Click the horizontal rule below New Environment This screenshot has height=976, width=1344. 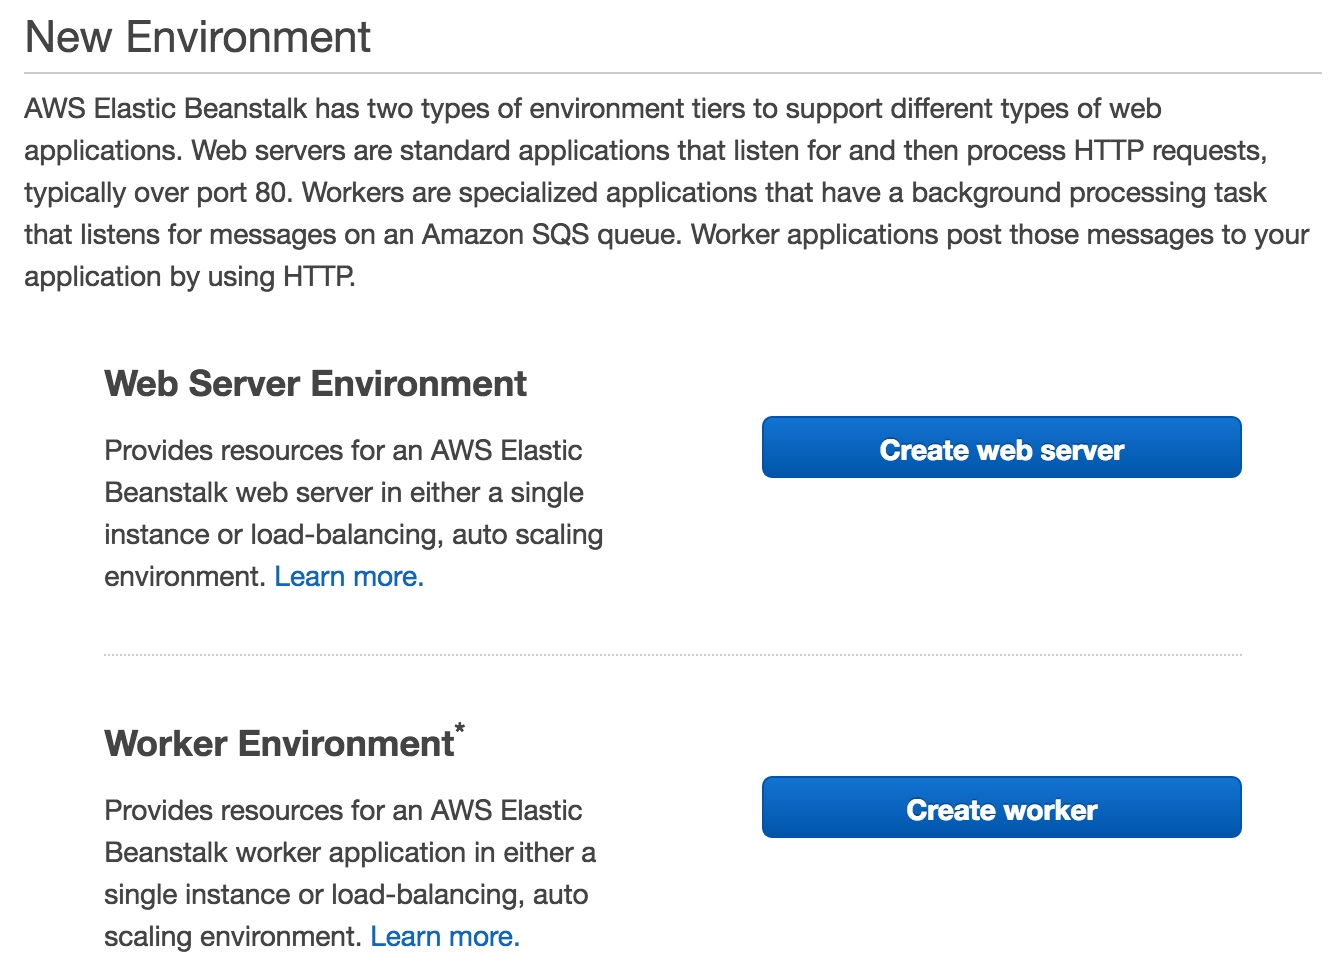point(672,73)
